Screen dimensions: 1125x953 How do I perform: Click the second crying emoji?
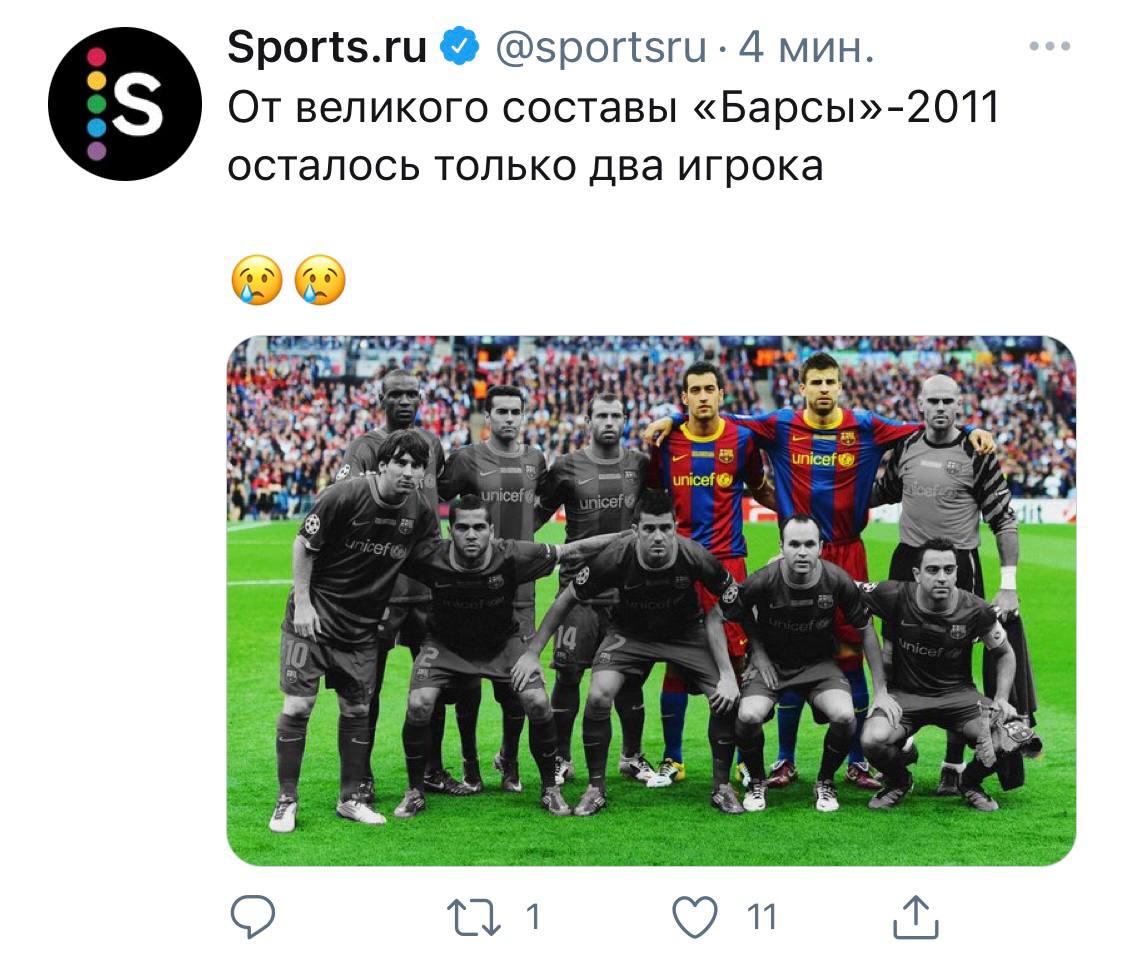point(320,280)
